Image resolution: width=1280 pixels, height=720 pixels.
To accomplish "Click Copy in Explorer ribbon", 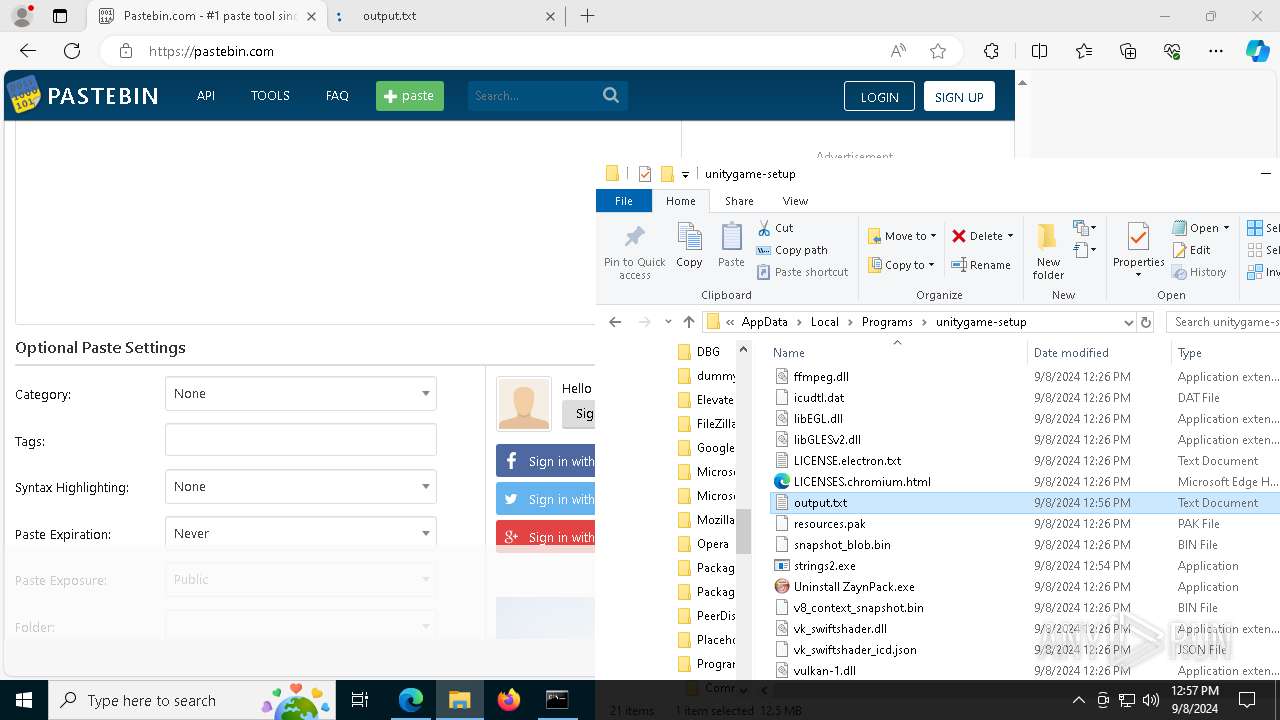I will point(689,246).
